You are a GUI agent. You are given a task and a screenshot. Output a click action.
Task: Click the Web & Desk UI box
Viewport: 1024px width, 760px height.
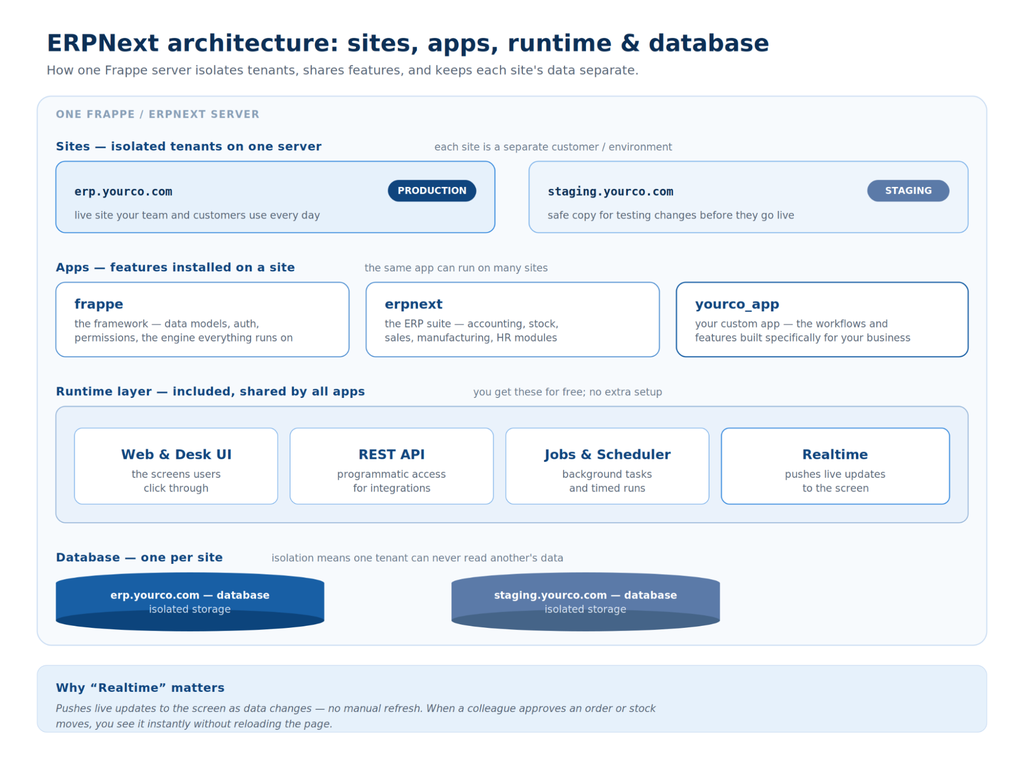tap(176, 466)
